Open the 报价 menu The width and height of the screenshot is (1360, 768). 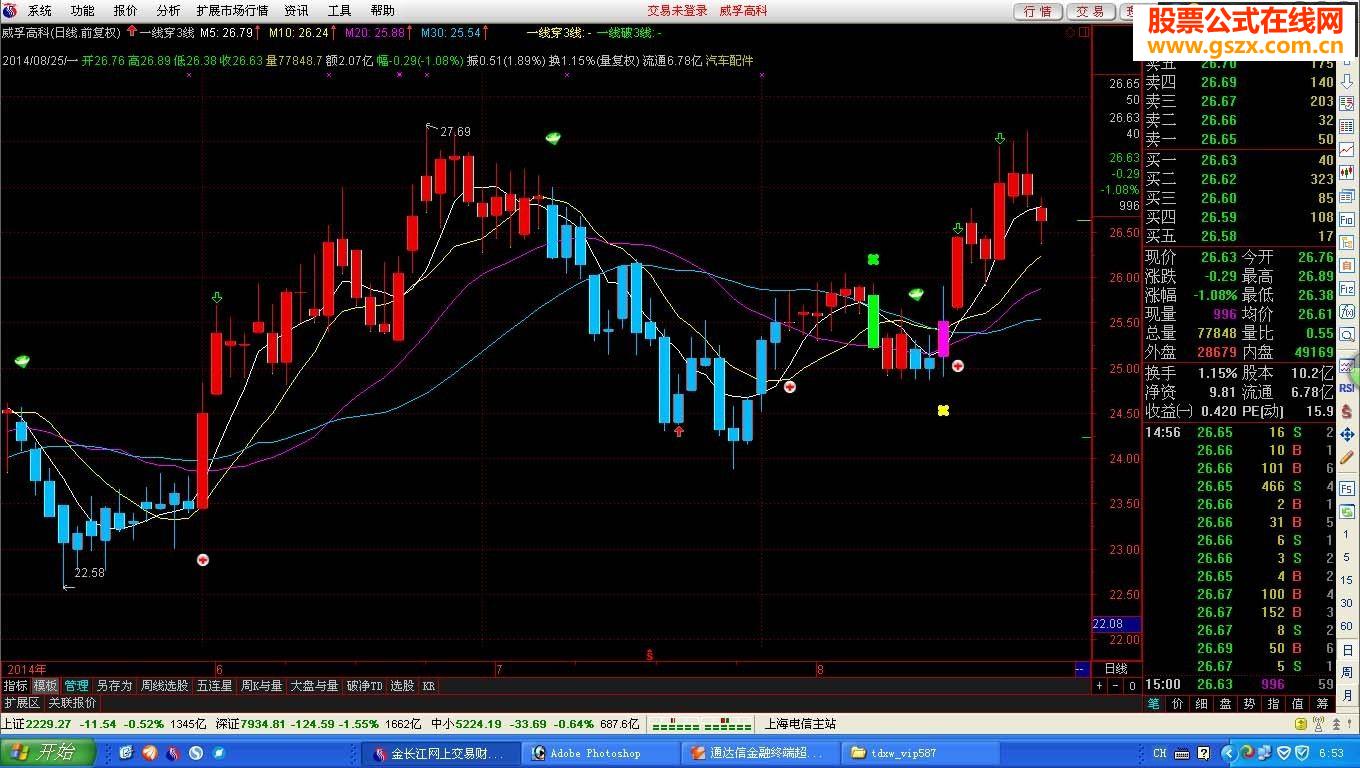(x=126, y=10)
